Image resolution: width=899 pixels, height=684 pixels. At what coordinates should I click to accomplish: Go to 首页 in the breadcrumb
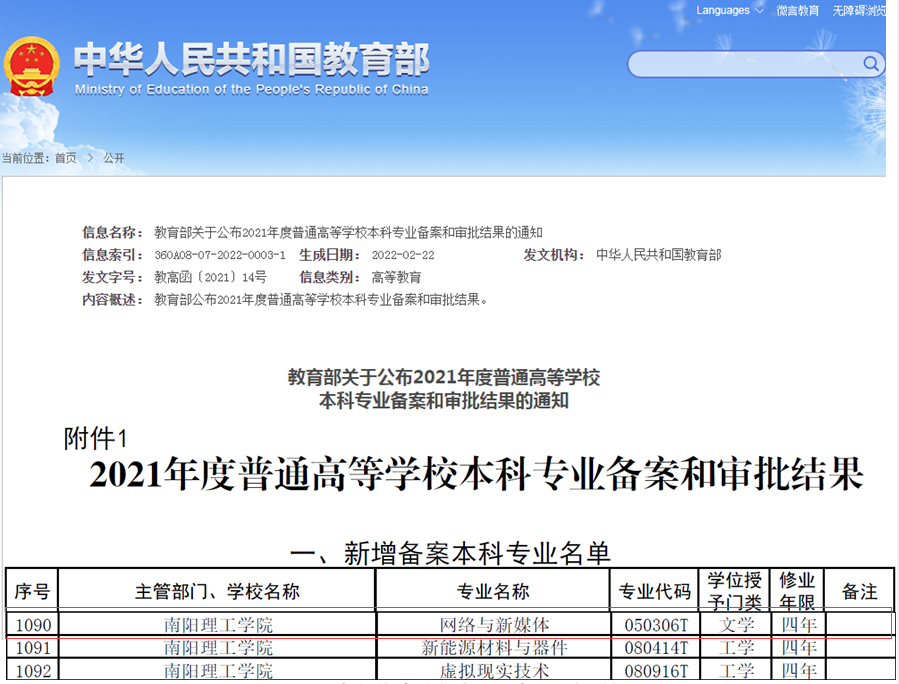coord(65,158)
